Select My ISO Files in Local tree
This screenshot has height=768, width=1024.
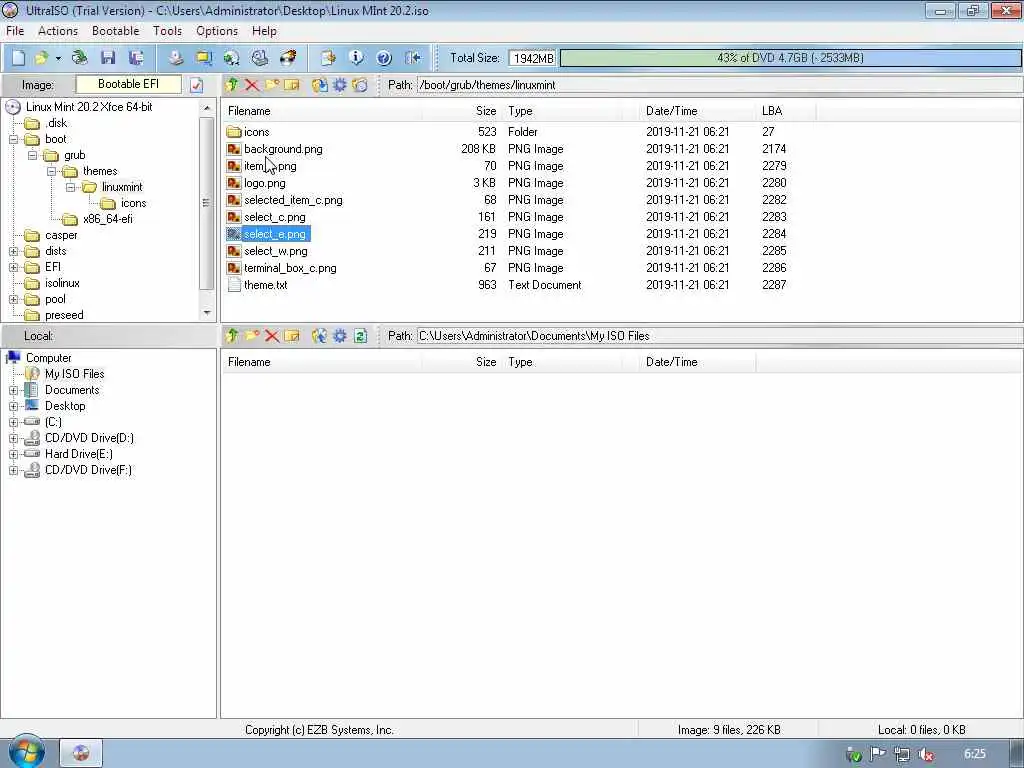click(x=74, y=374)
